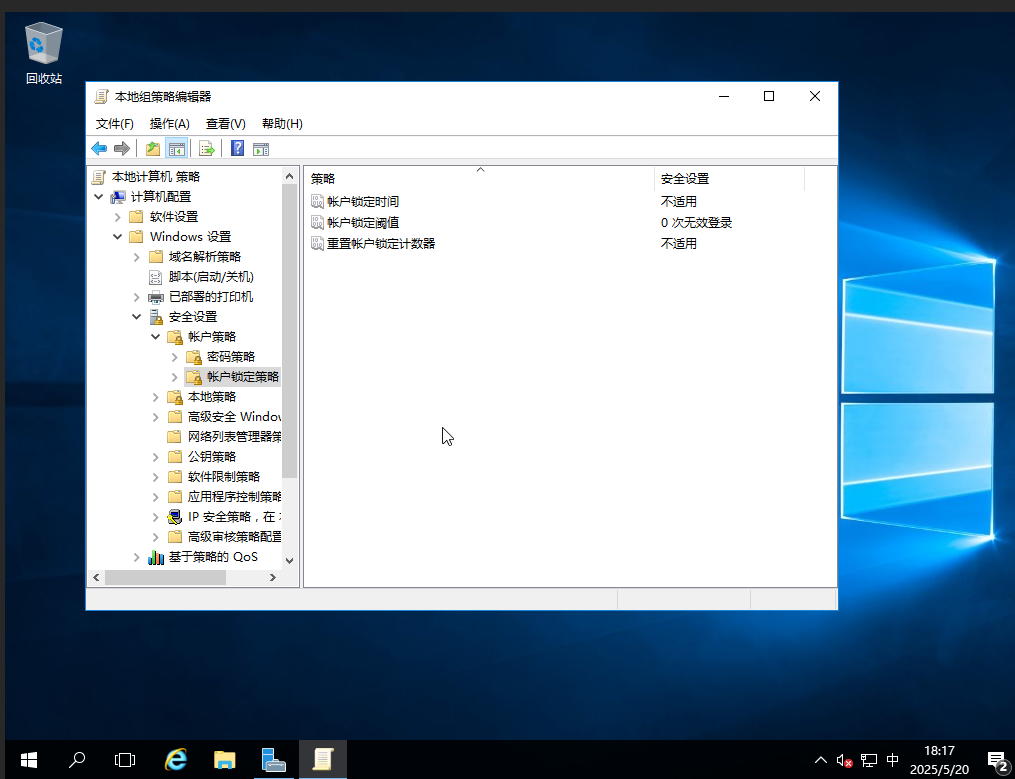Image resolution: width=1015 pixels, height=779 pixels.
Task: Collapse the Windows 设置 tree node
Action: [x=118, y=237]
